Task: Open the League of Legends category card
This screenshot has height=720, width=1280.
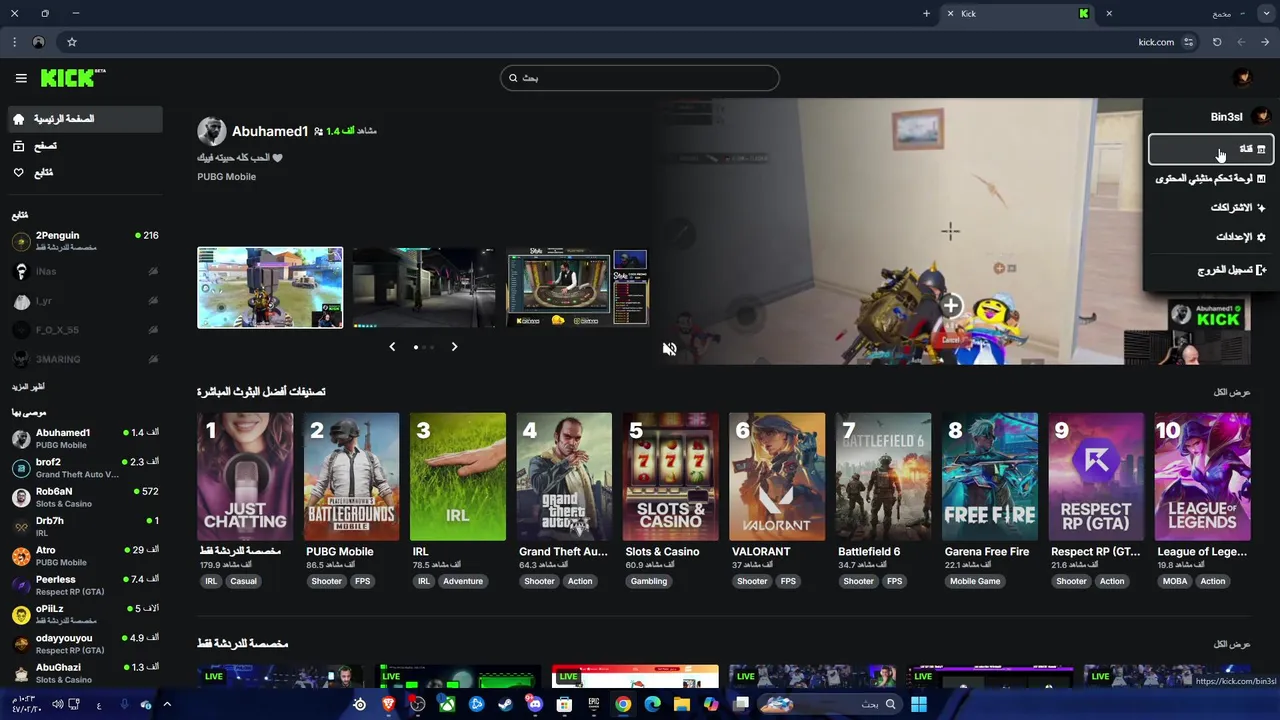Action: coord(1203,477)
